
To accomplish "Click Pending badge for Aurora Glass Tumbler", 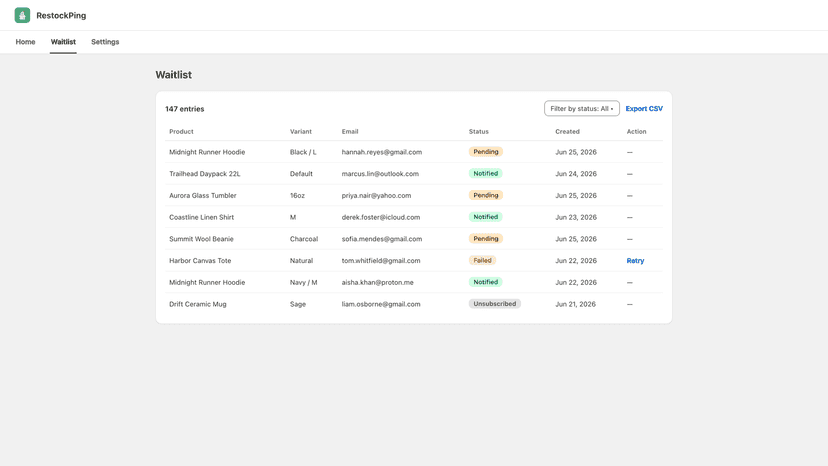I will pos(485,195).
